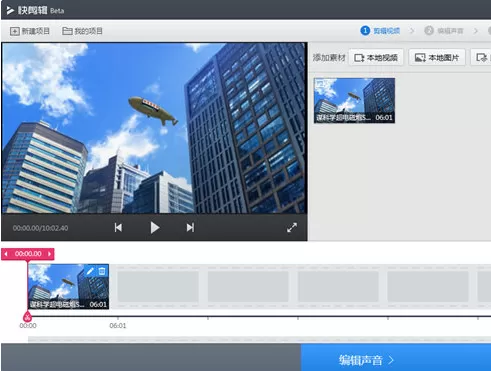This screenshot has width=491, height=371.
Task: Add 本地图片 local picture material
Action: coord(437,58)
